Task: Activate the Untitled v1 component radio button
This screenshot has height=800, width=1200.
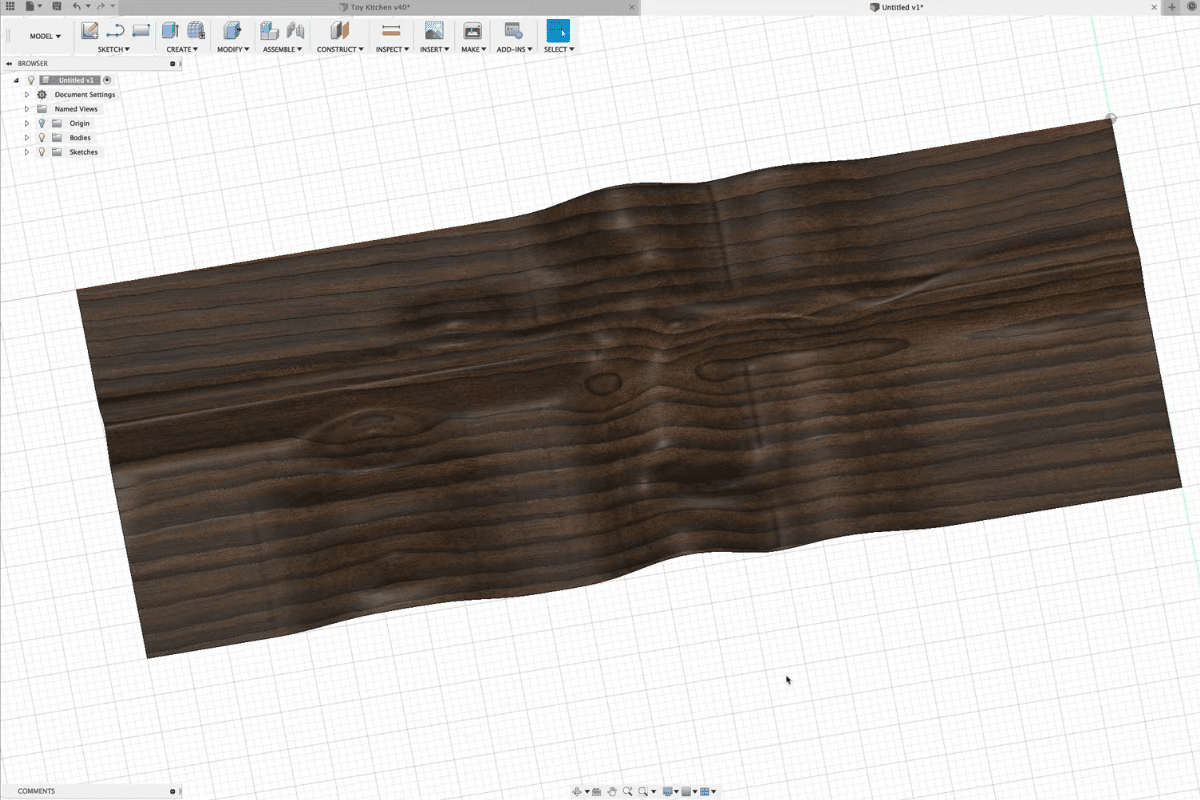Action: pyautogui.click(x=107, y=80)
